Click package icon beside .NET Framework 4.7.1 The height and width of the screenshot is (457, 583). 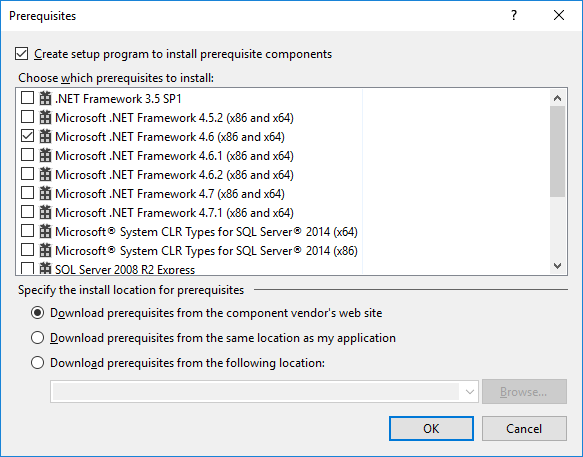click(x=45, y=212)
